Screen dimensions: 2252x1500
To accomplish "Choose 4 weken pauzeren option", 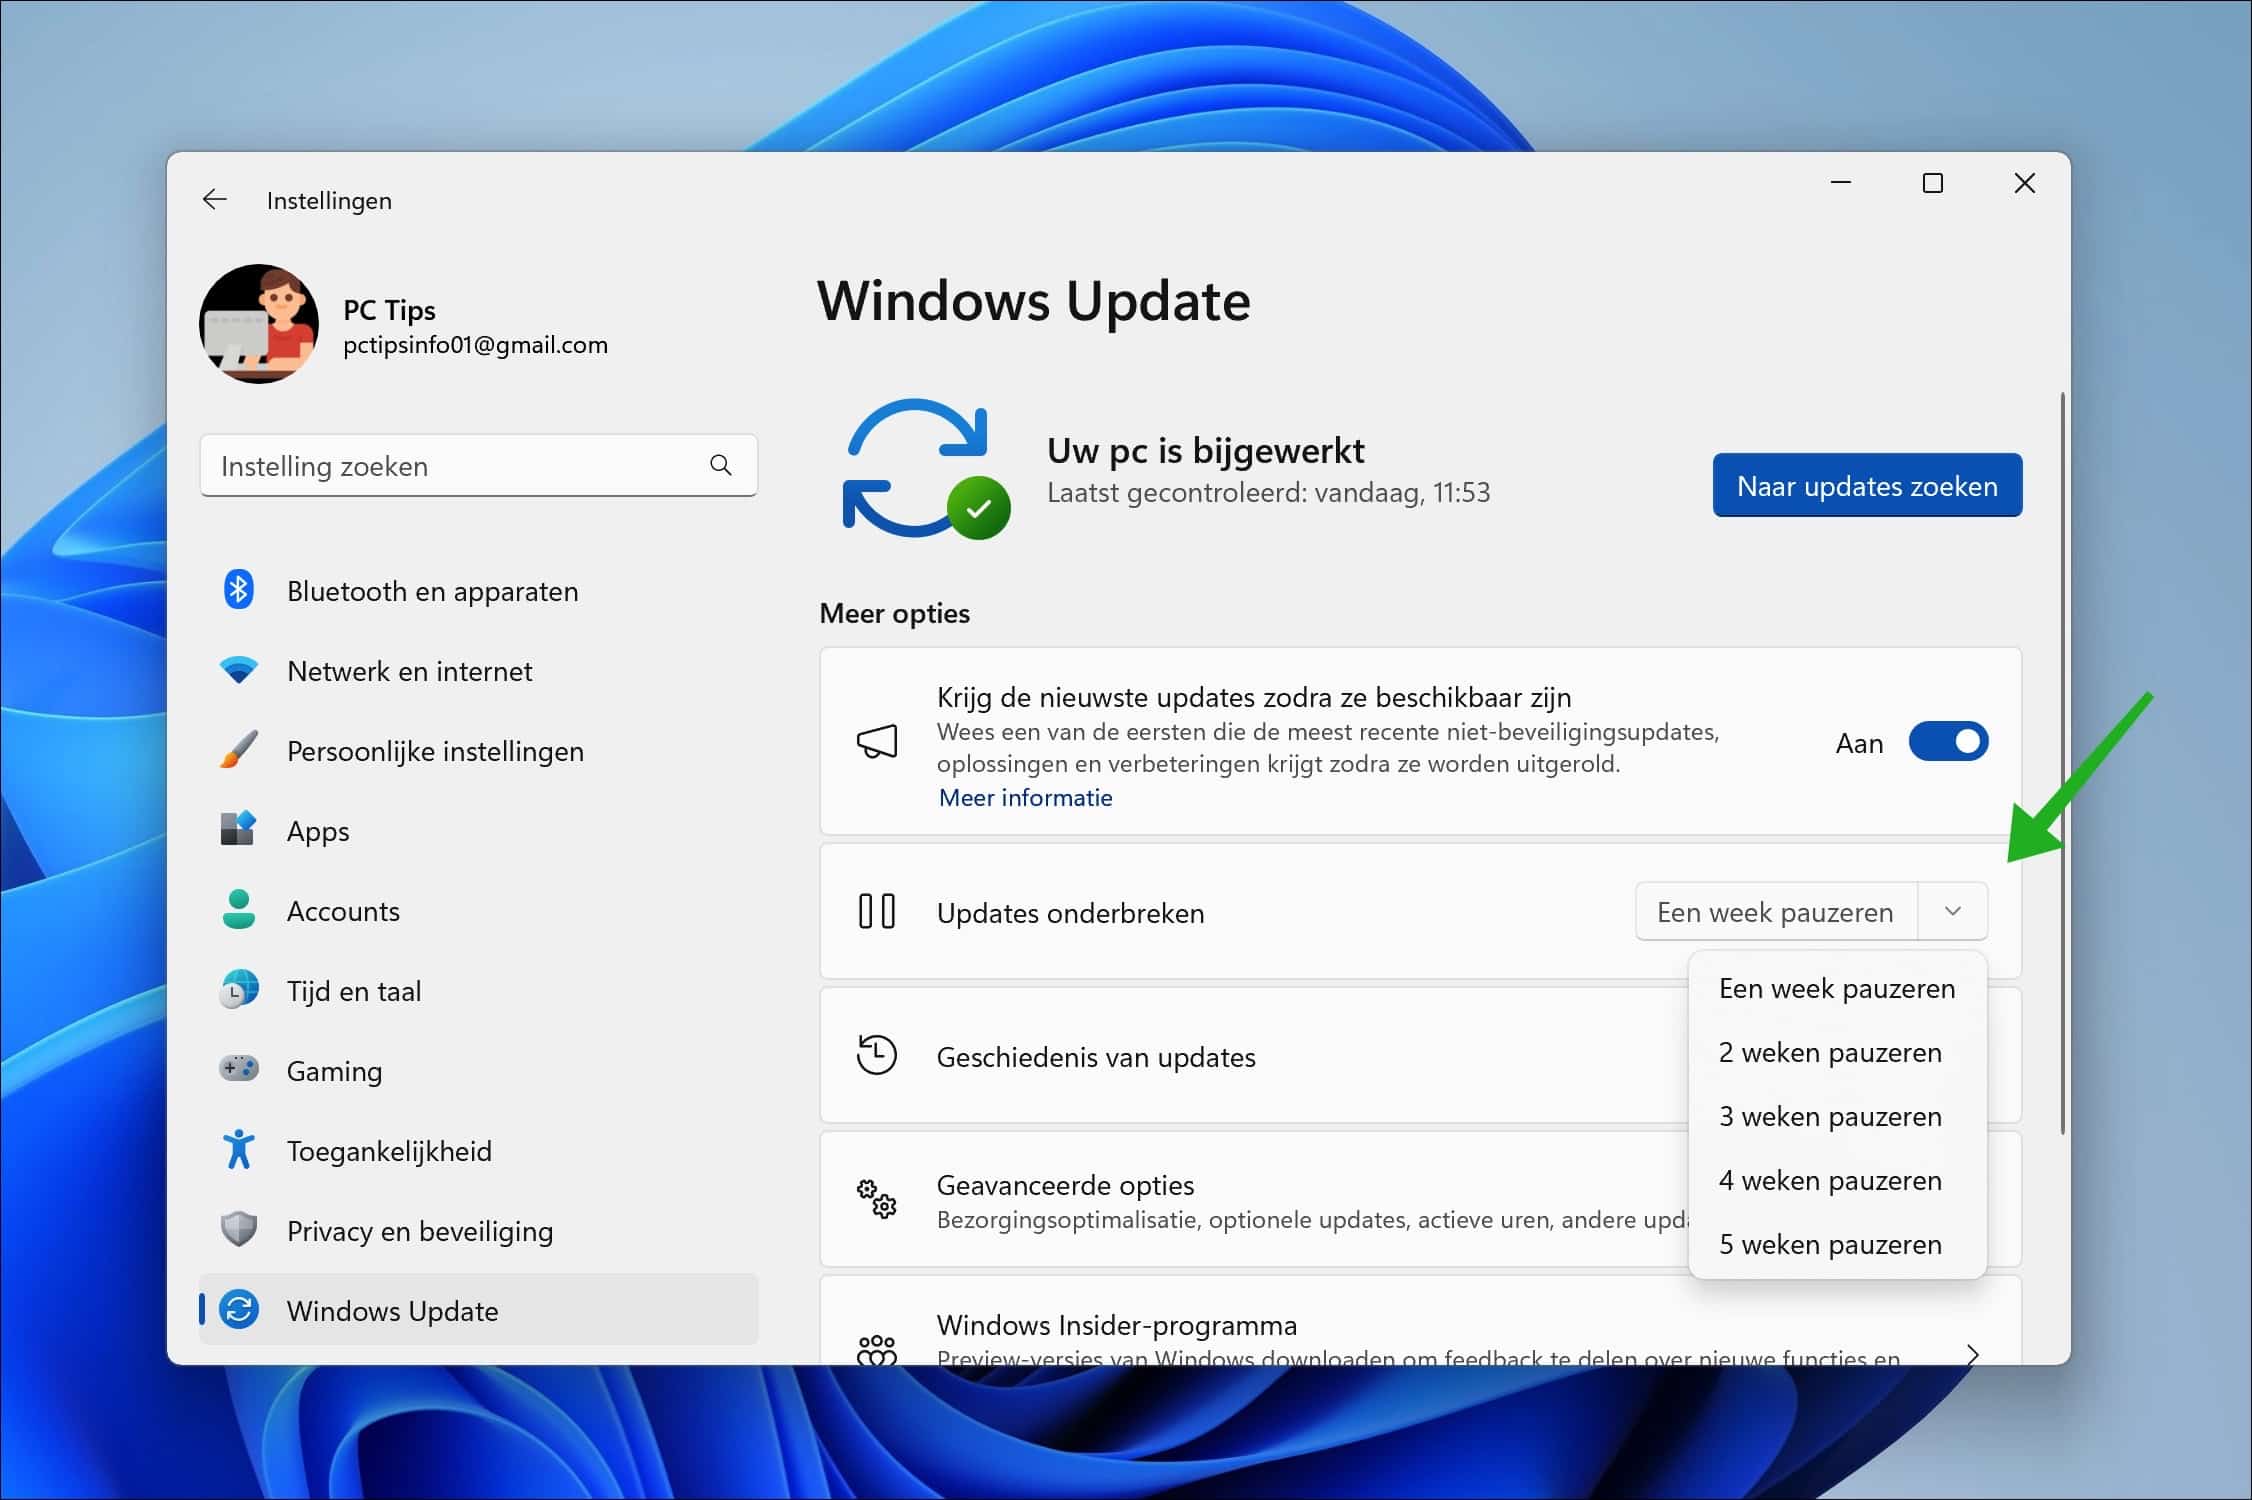I will [x=1837, y=1180].
